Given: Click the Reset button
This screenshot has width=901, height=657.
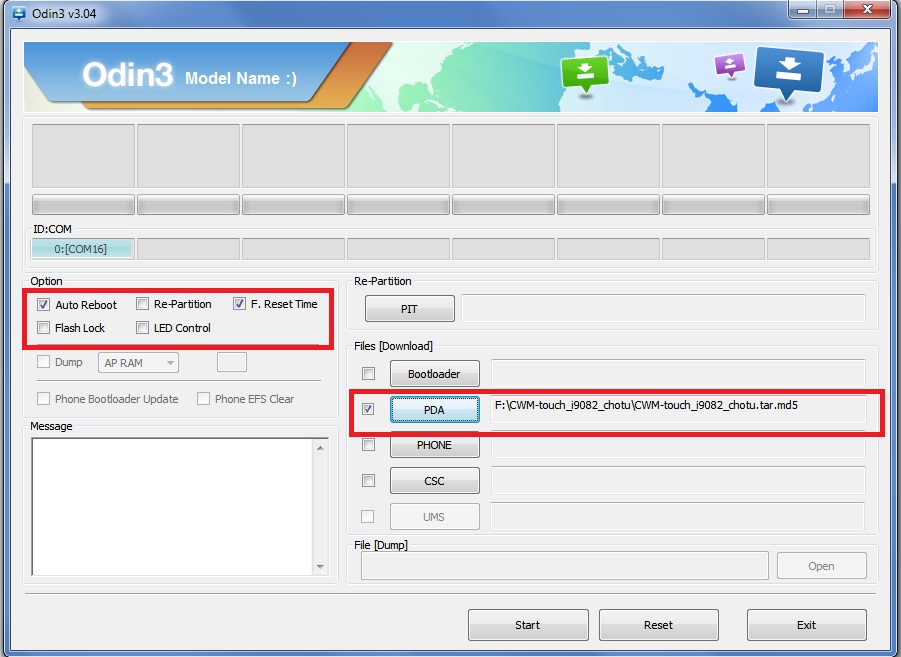Looking at the screenshot, I should tap(659, 625).
